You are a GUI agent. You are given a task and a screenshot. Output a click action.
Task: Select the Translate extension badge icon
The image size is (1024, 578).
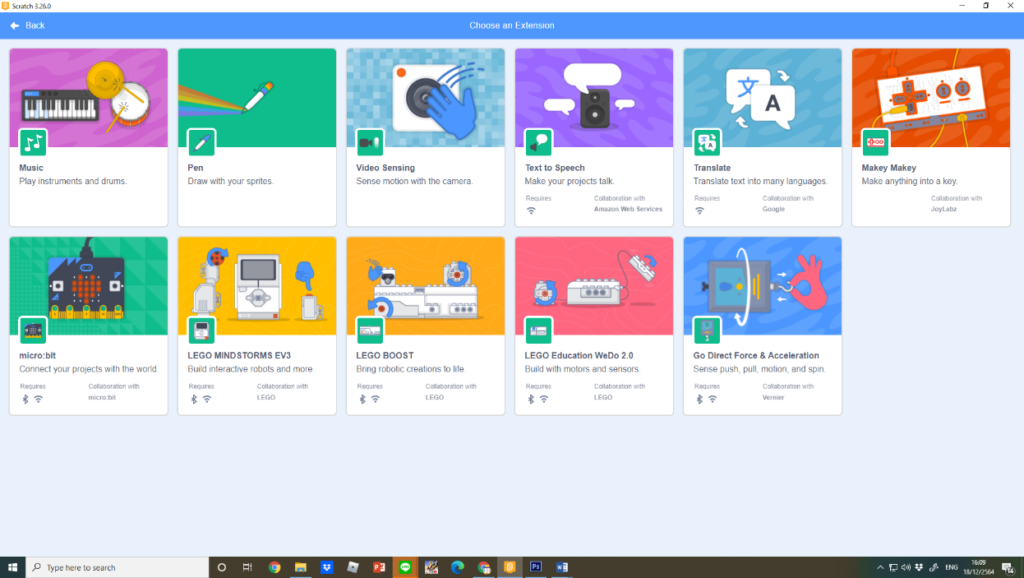pos(707,141)
